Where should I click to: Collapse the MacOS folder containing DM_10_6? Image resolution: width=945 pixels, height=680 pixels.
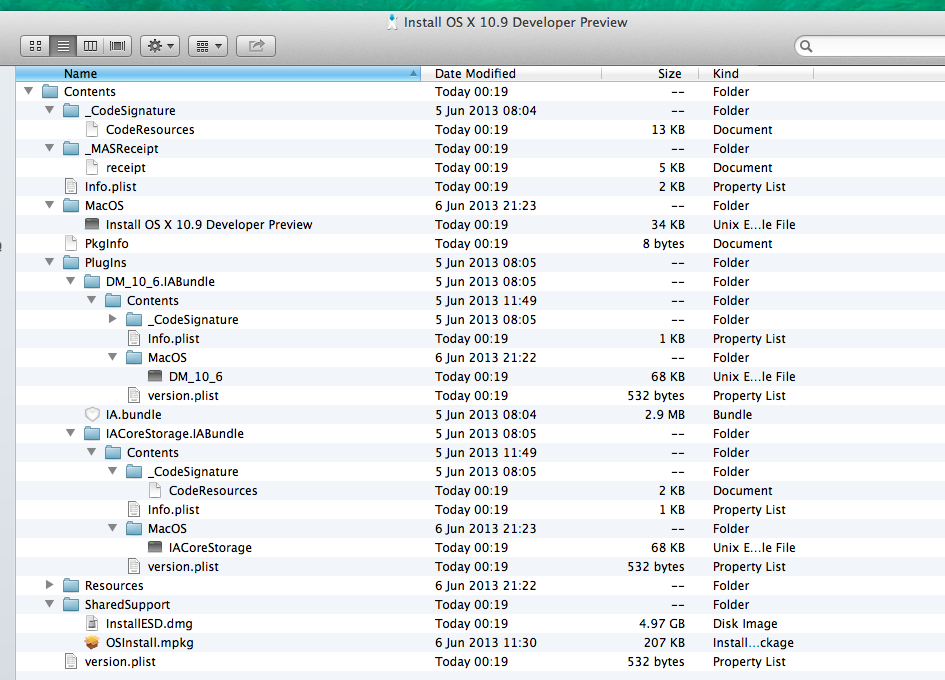pyautogui.click(x=113, y=357)
